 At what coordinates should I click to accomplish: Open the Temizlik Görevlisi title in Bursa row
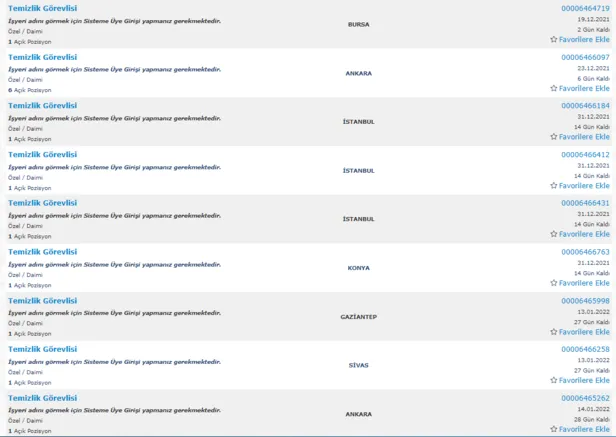coord(42,8)
